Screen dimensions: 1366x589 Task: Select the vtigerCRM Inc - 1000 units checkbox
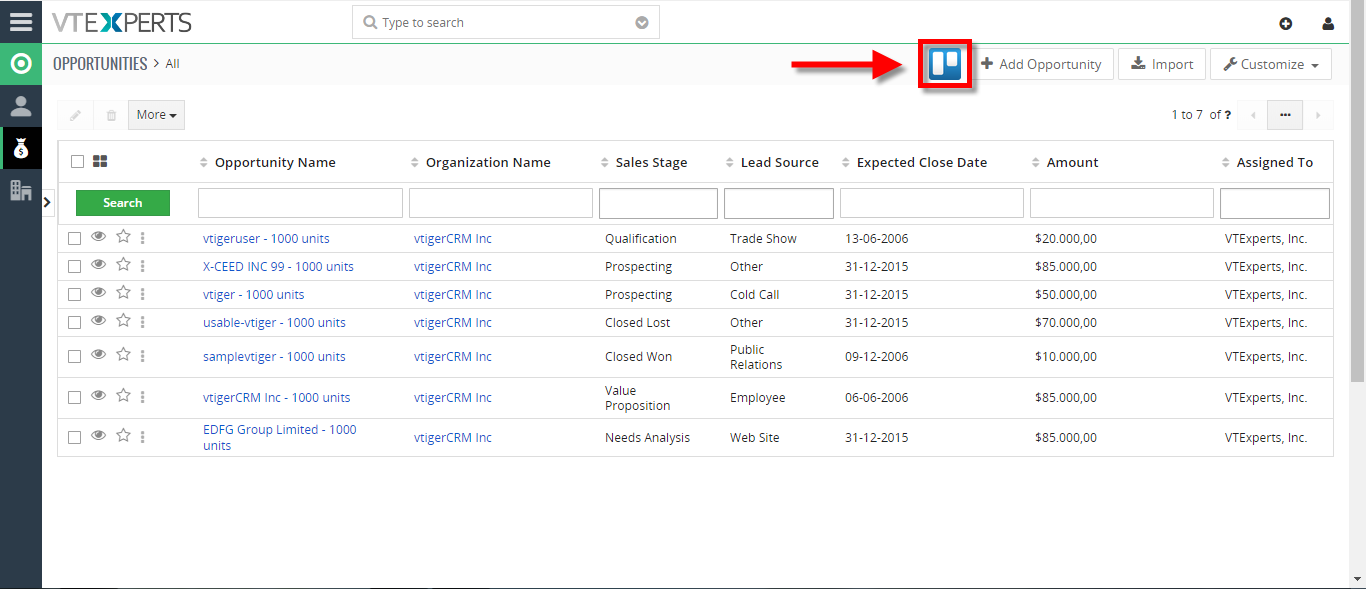click(74, 398)
